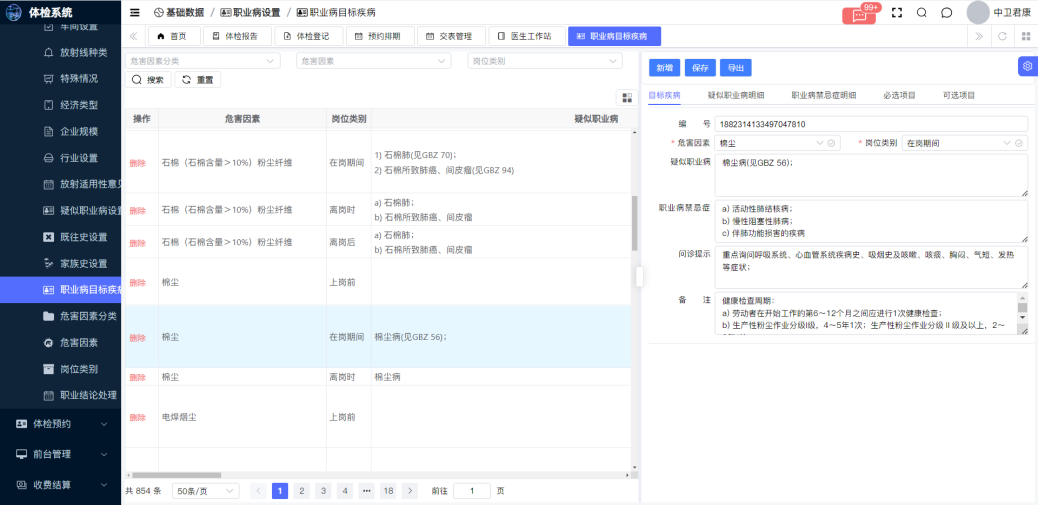Open the 医生工作站 page tab
Screen dimensions: 1038x505
pyautogui.click(x=525, y=36)
